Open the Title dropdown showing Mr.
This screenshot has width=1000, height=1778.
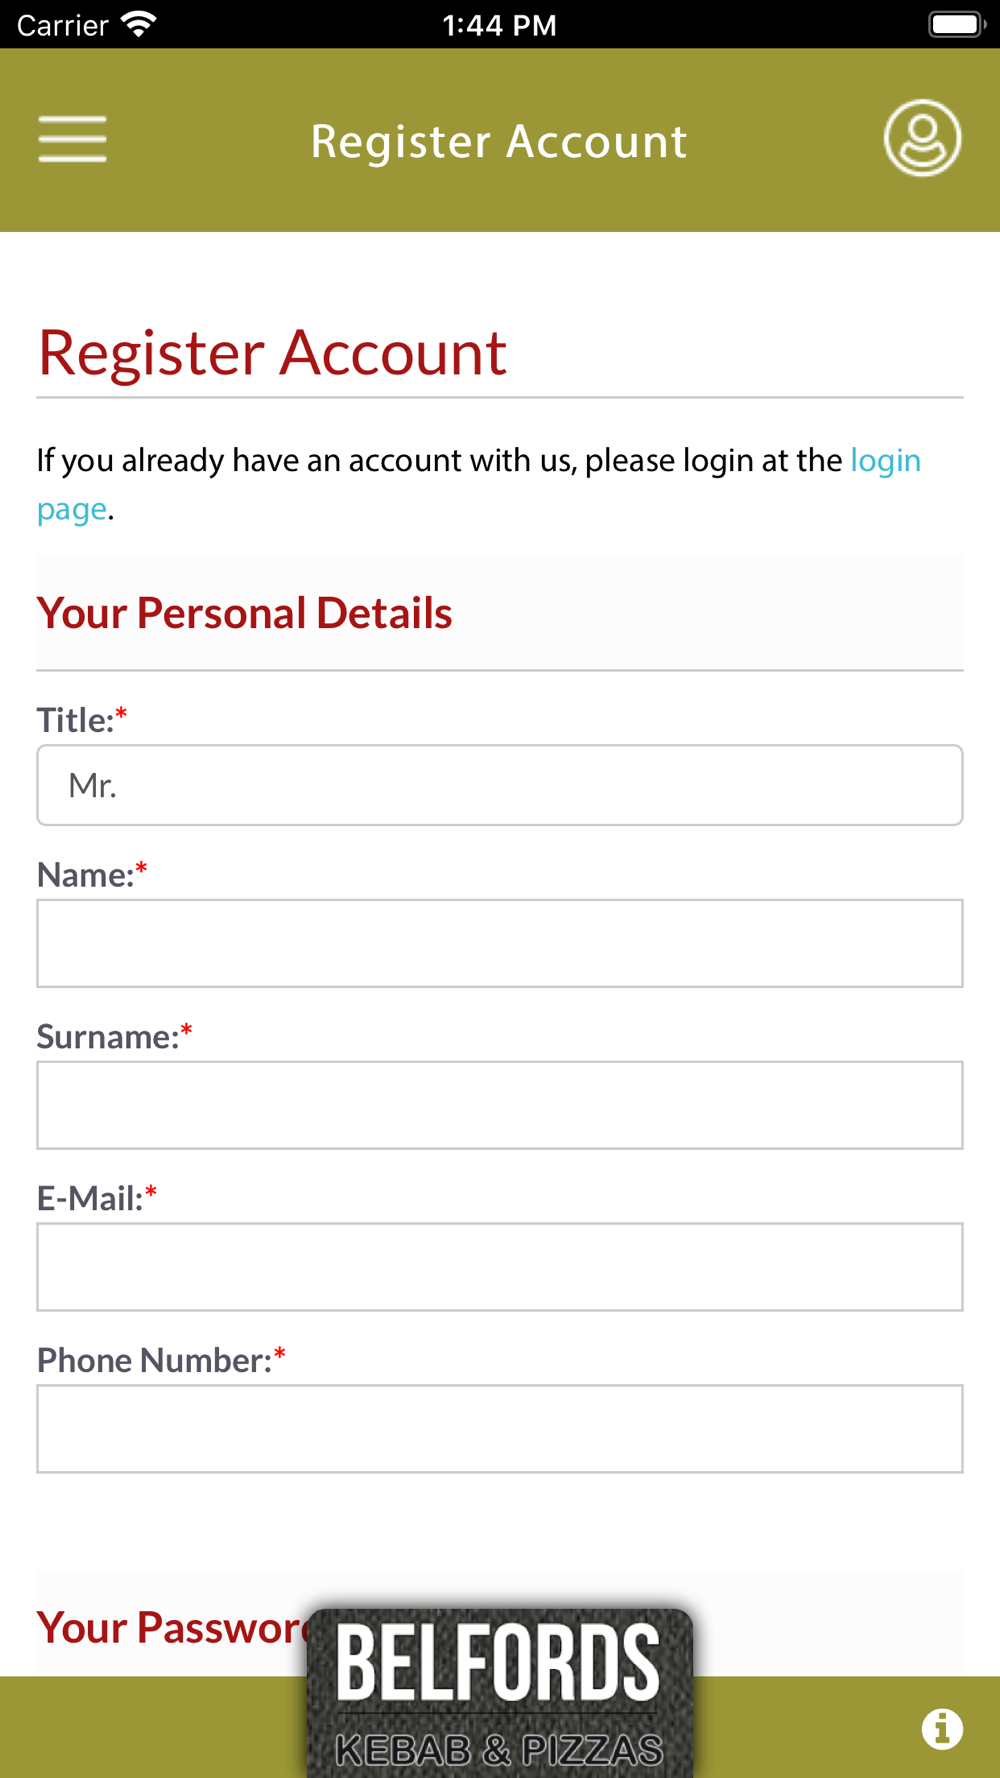pyautogui.click(x=500, y=785)
